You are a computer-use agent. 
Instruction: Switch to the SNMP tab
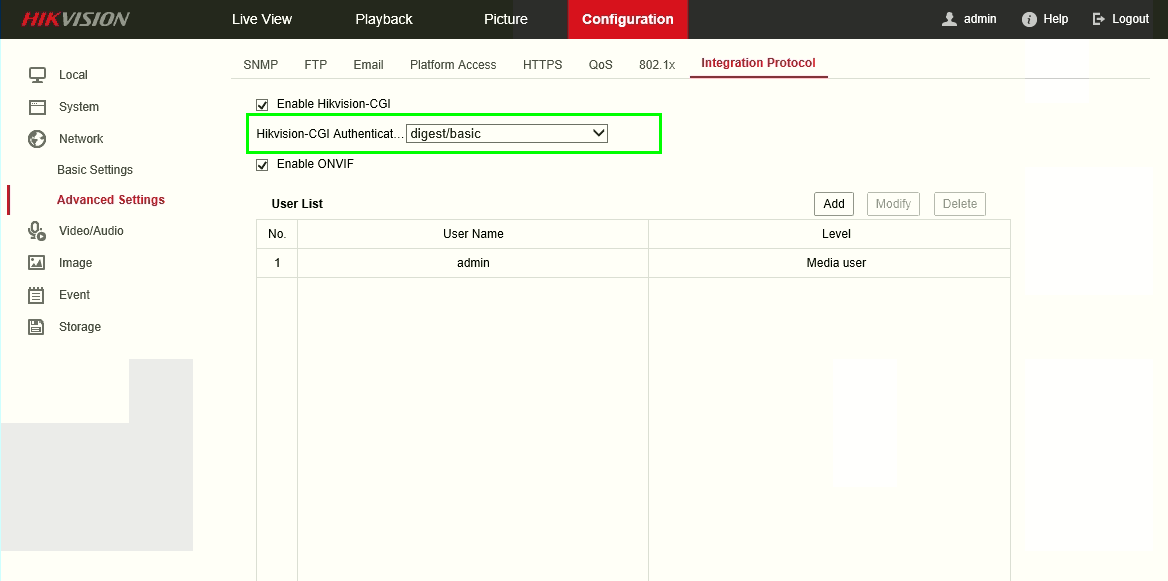click(x=261, y=65)
